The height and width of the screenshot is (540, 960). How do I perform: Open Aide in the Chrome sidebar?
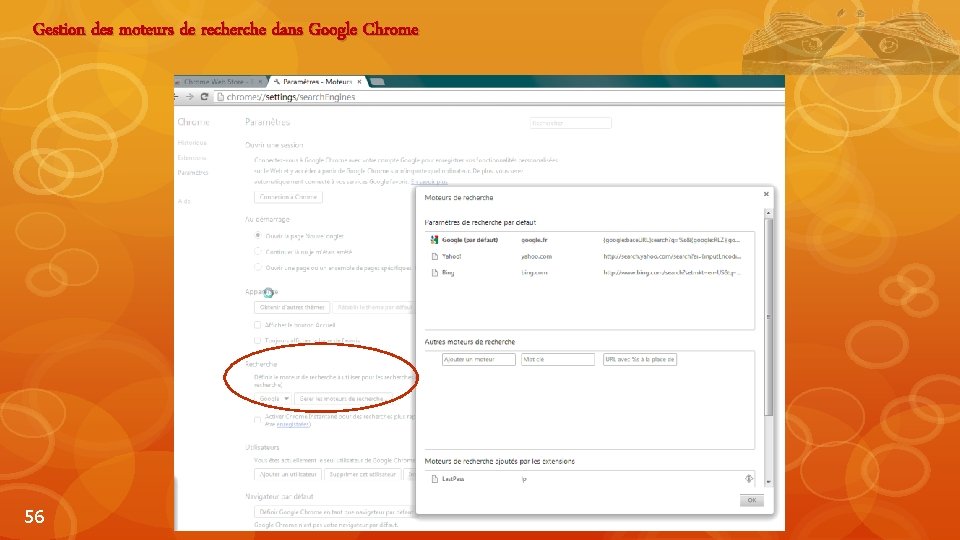coord(184,201)
